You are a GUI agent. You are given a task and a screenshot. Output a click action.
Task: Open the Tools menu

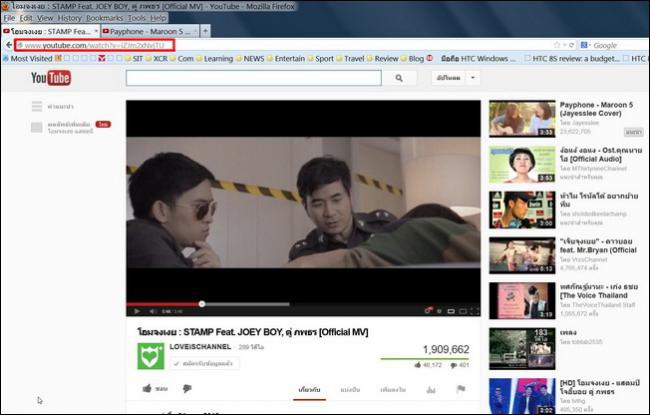tap(136, 18)
